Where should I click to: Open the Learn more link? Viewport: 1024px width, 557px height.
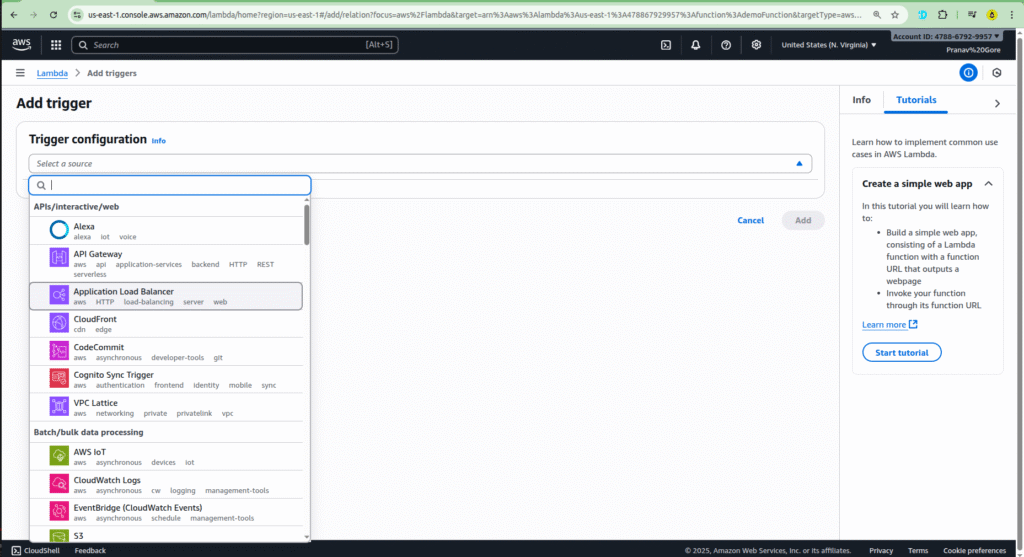pyautogui.click(x=889, y=325)
